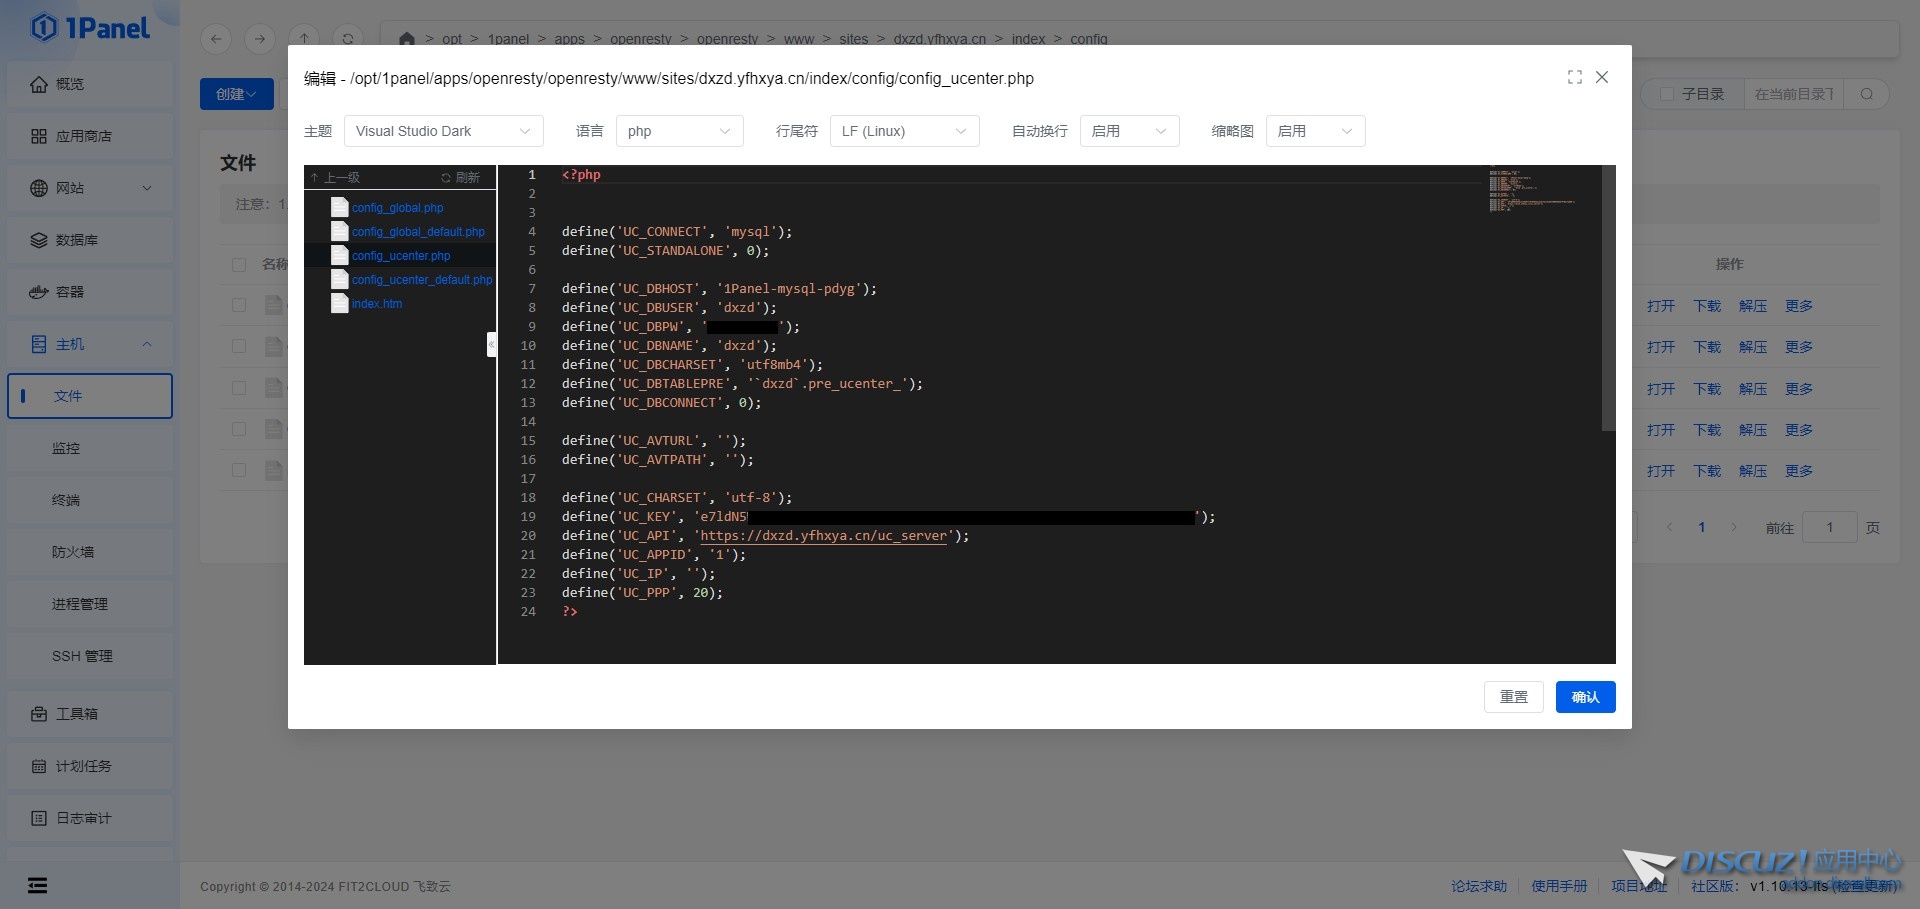Click the forward navigation arrow button

pyautogui.click(x=260, y=39)
